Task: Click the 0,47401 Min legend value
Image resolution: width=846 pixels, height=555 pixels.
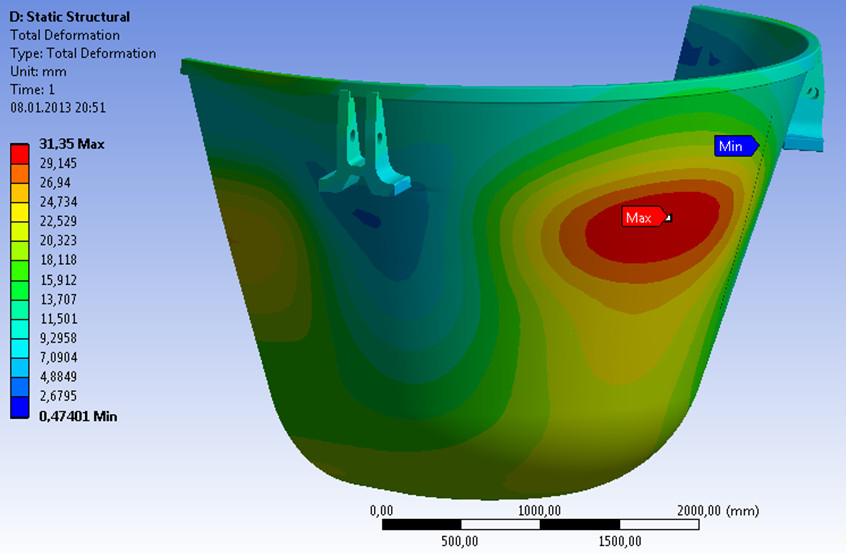Action: pyautogui.click(x=78, y=416)
